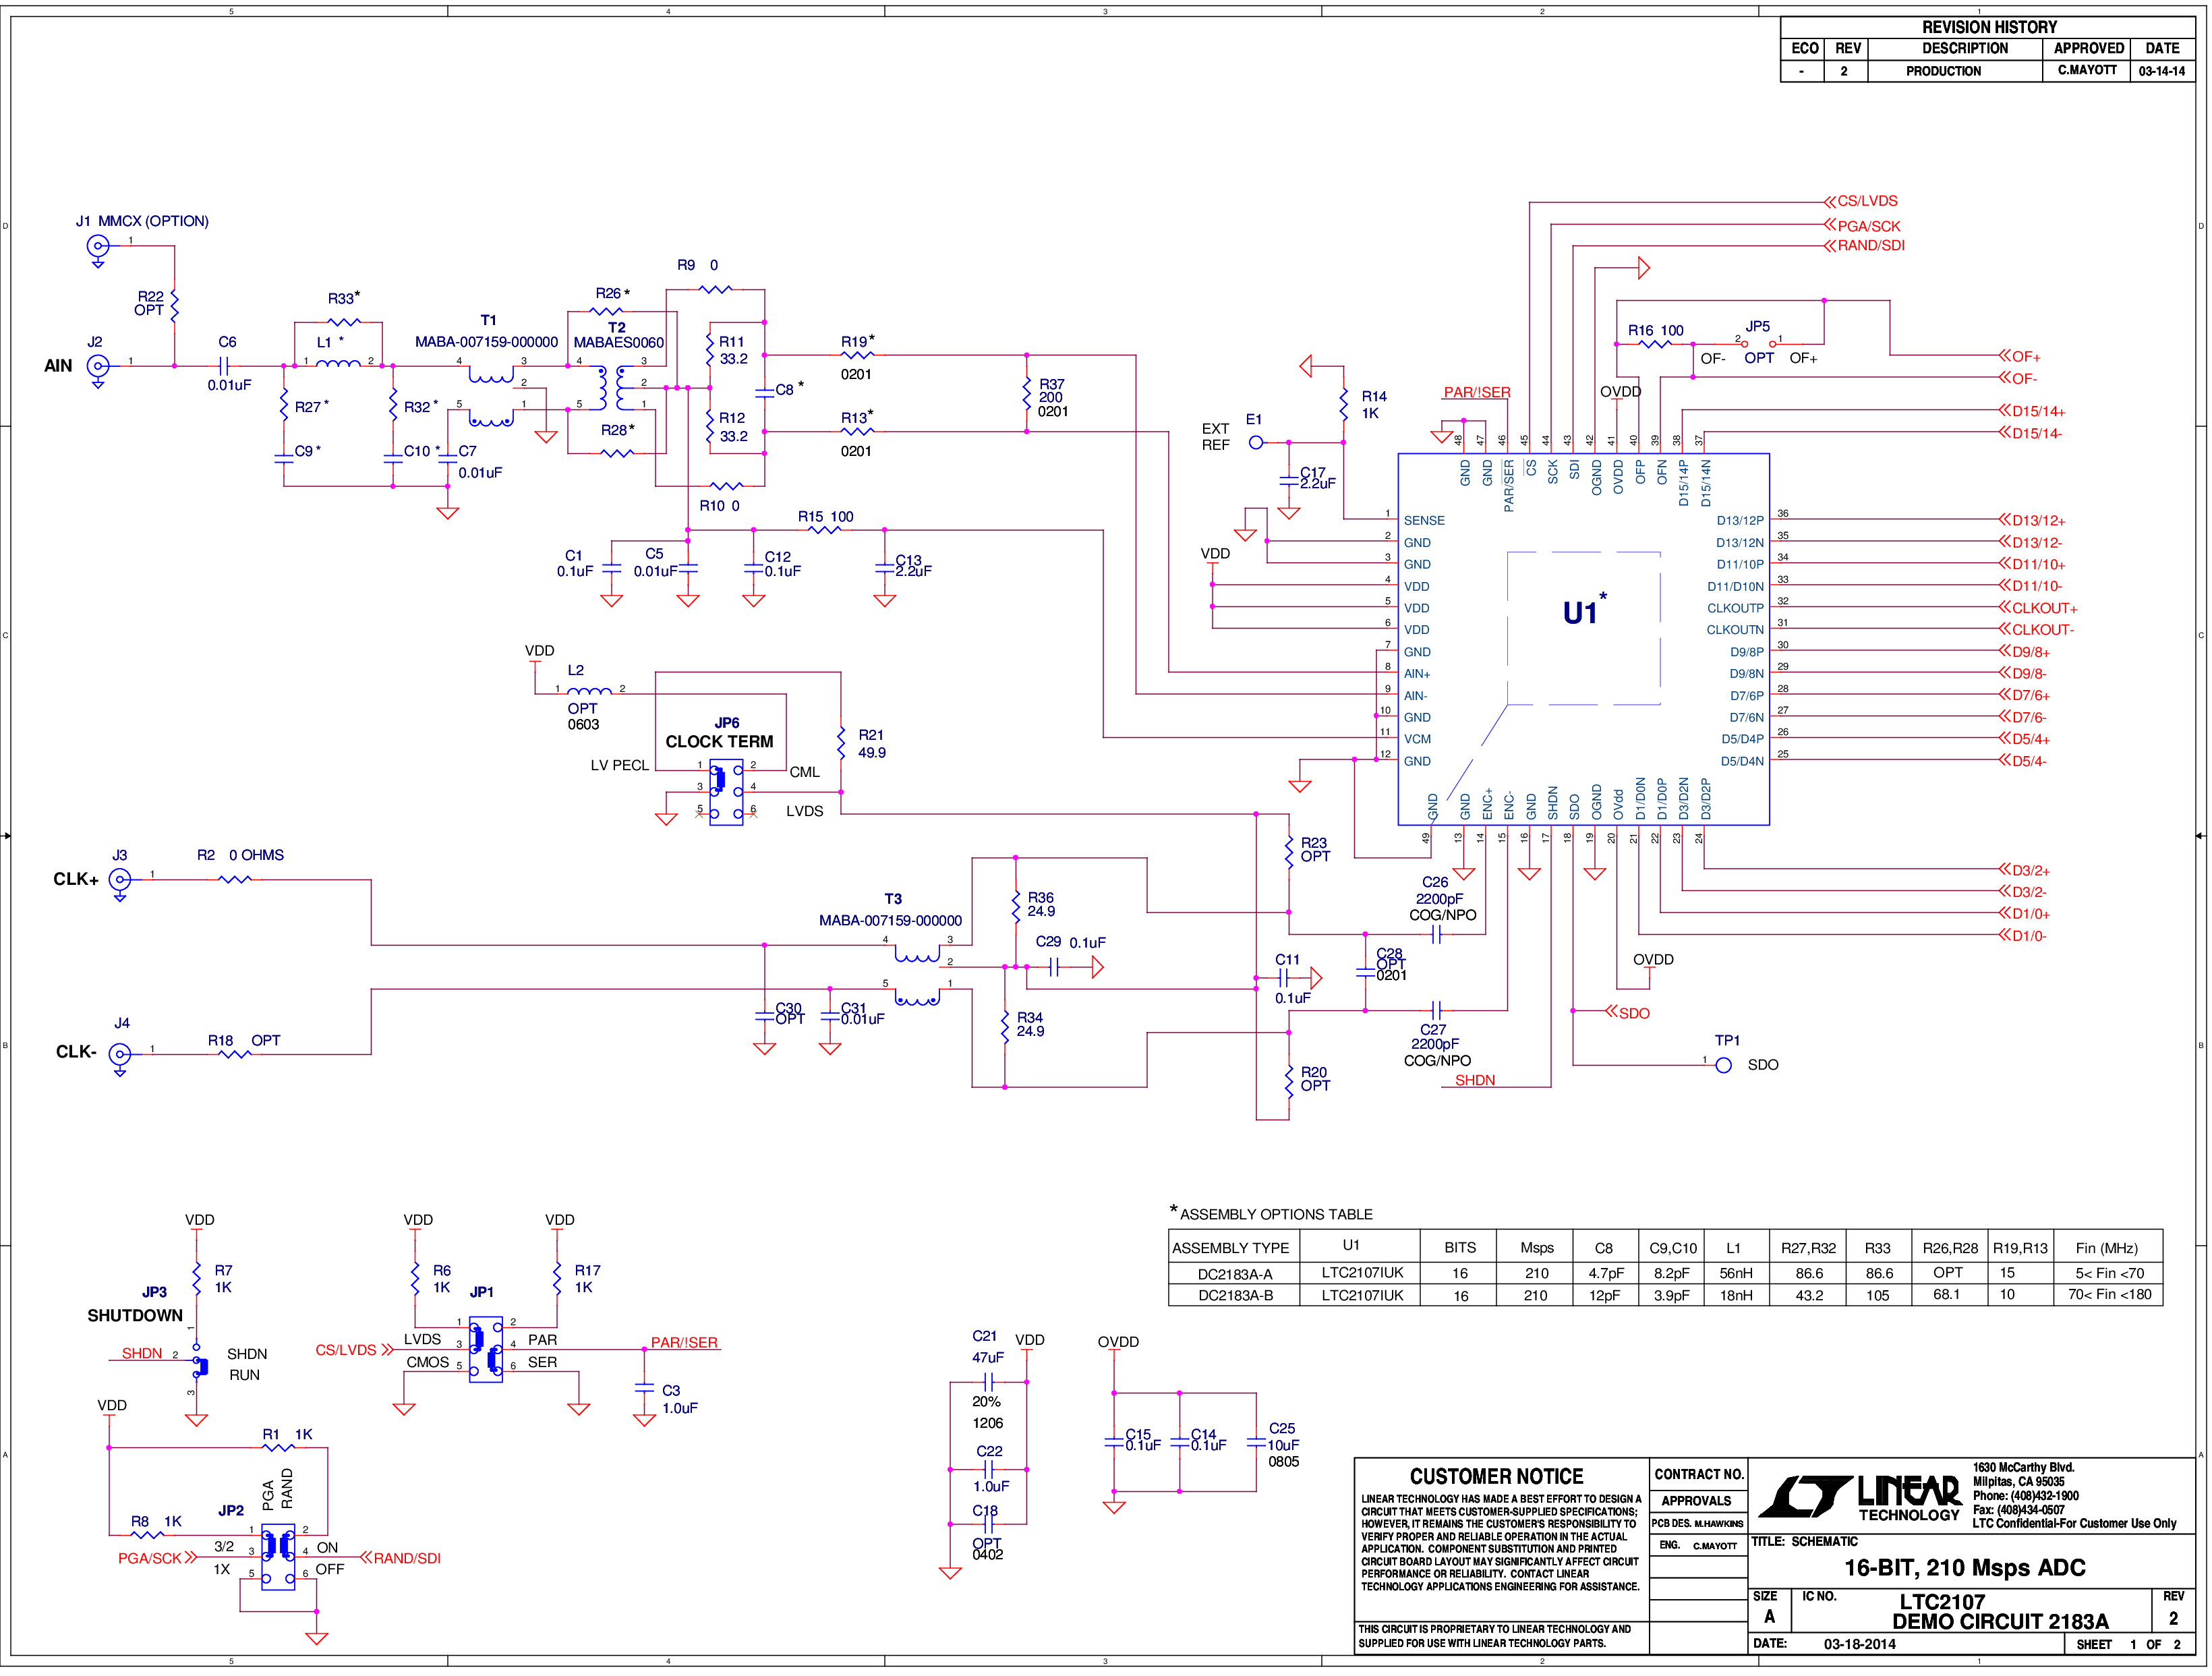The height and width of the screenshot is (1676, 2212).
Task: Select the TP1 SDO test point circle
Action: pyautogui.click(x=1724, y=1066)
